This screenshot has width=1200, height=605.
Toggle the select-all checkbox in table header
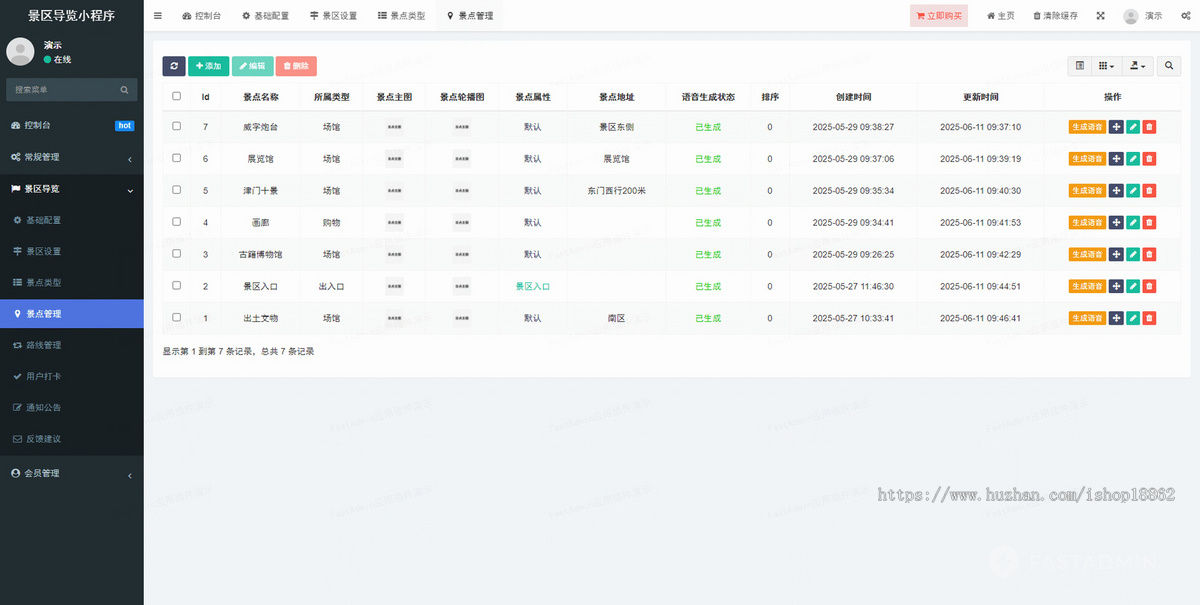[175, 96]
